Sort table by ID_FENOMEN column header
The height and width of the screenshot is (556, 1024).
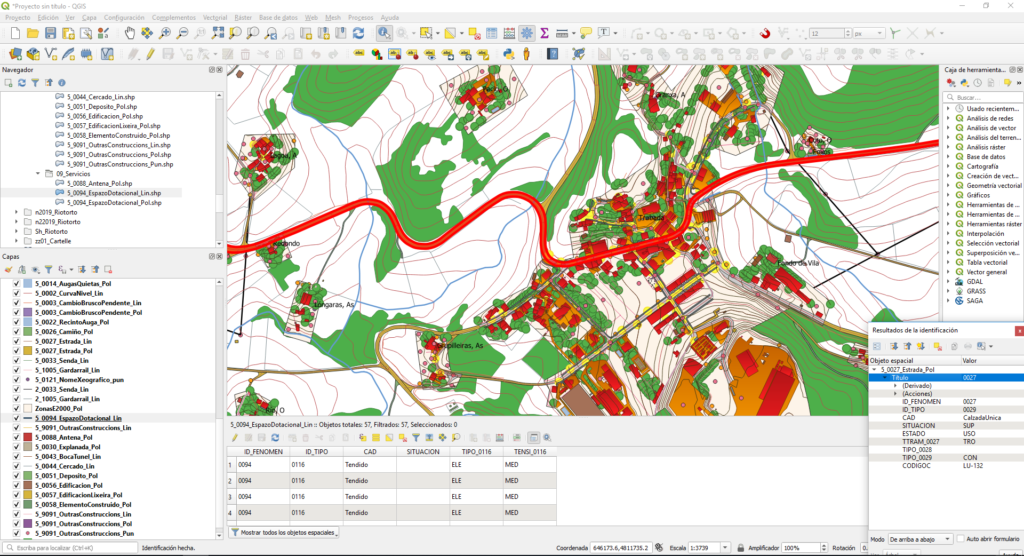(263, 451)
